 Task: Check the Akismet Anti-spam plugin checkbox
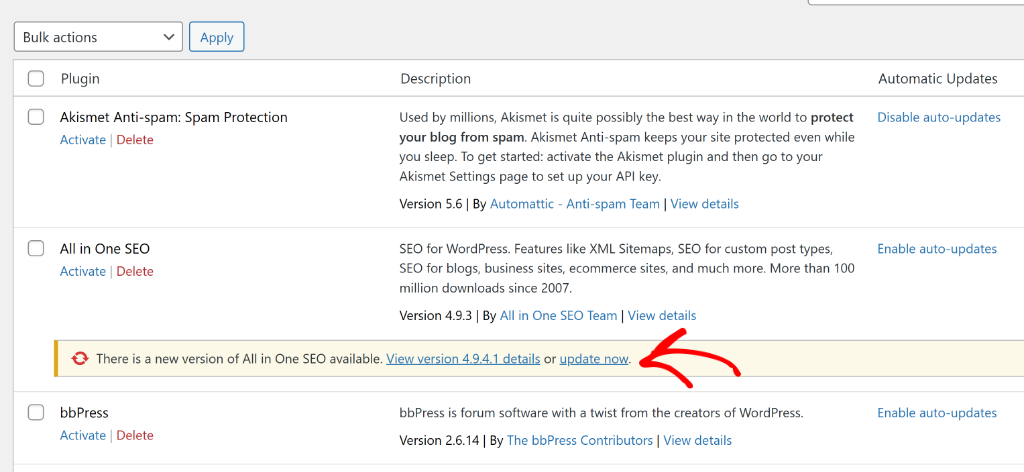tap(36, 118)
